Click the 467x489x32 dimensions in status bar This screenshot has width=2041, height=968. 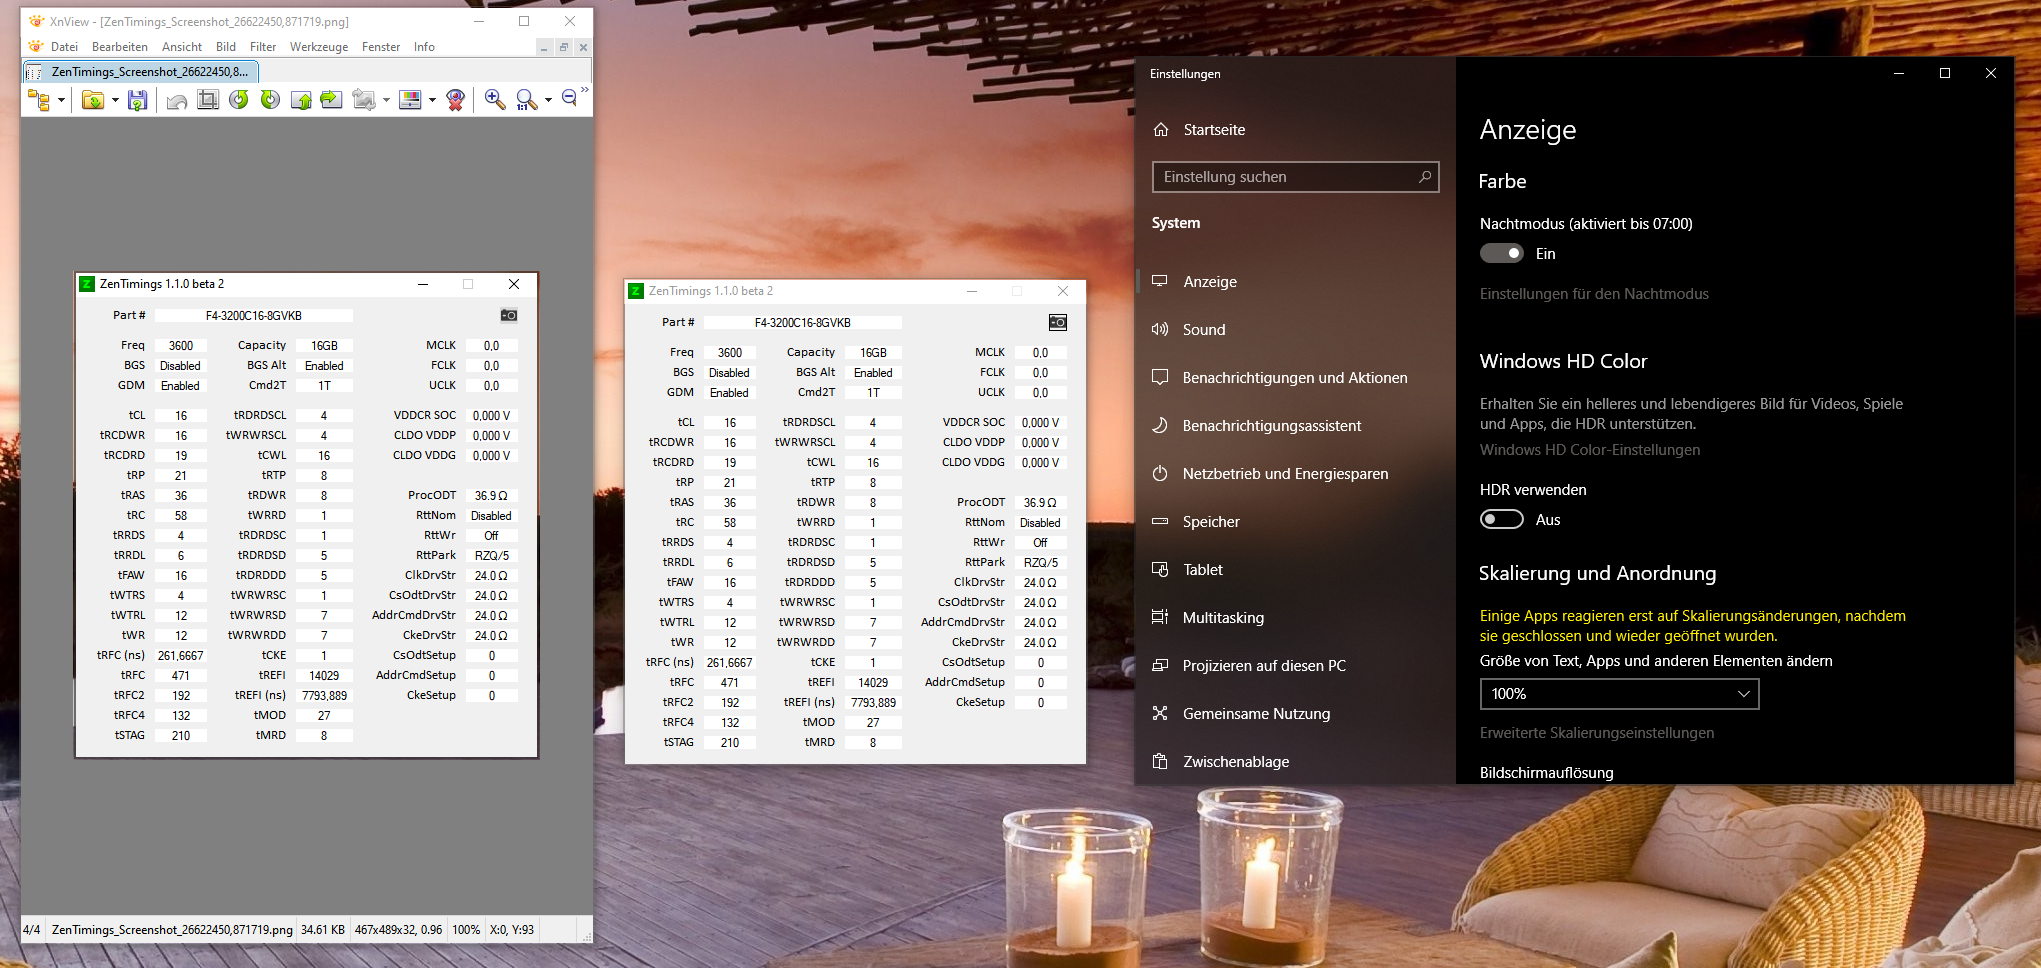click(398, 930)
